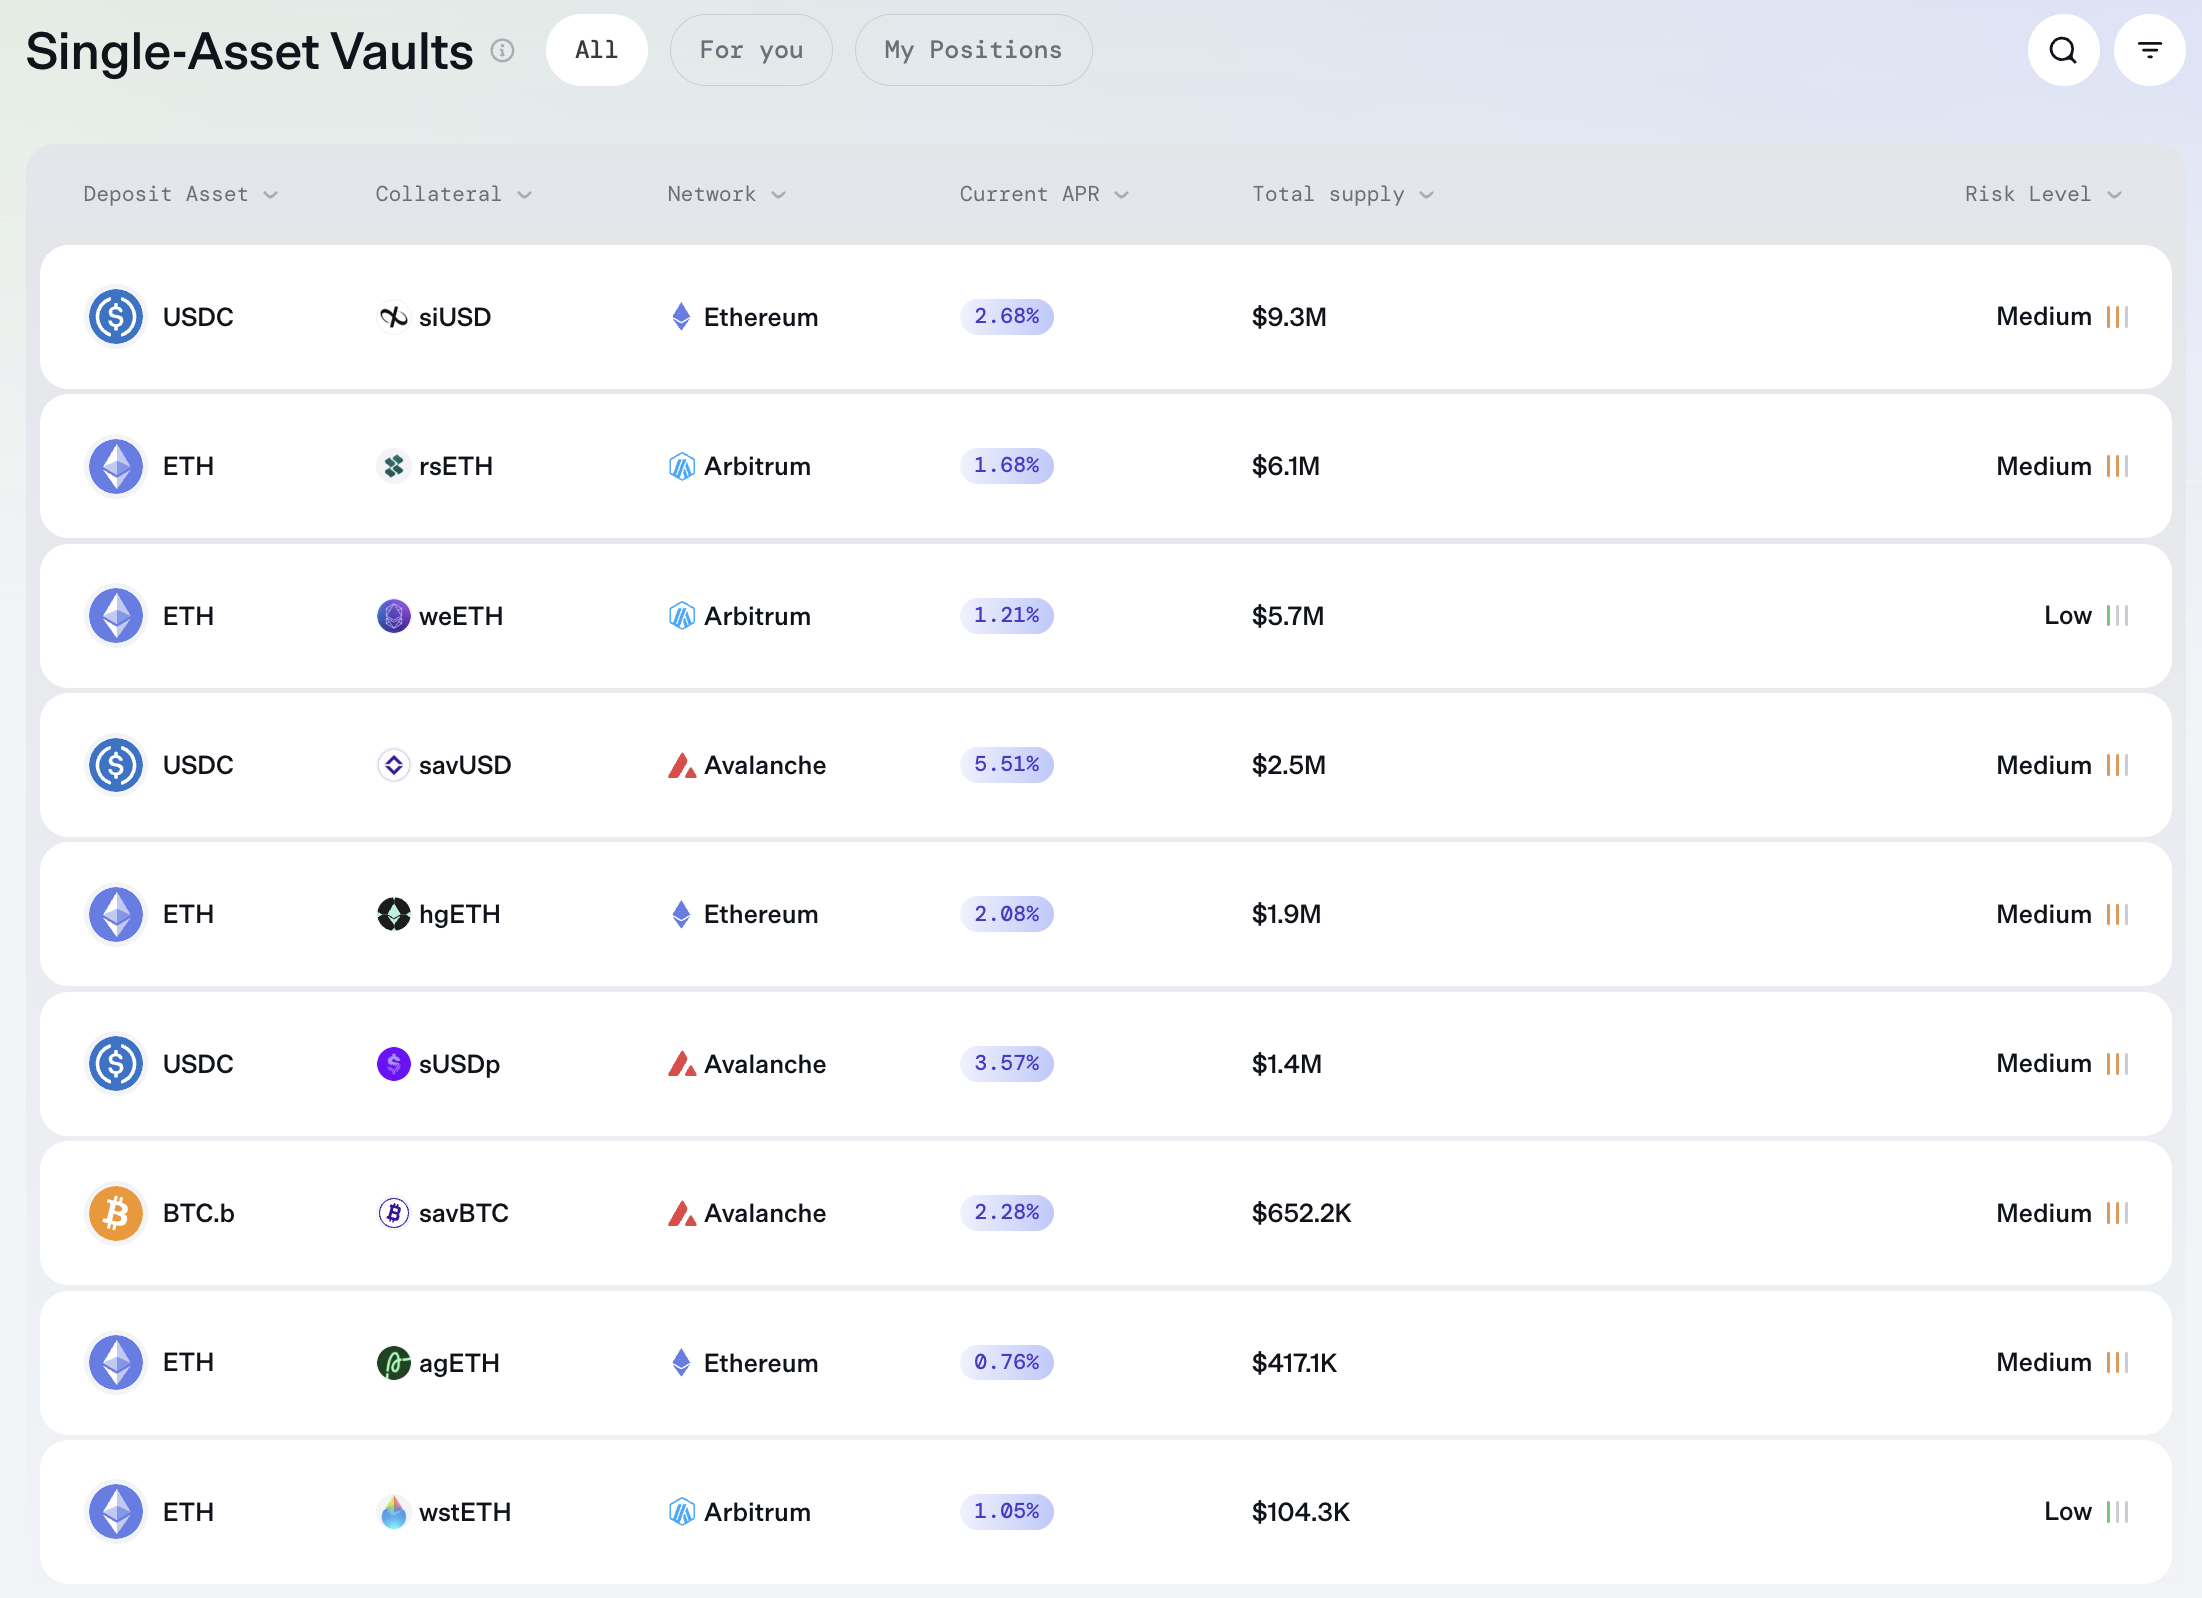Select the All filter pill
2202x1598 pixels.
(x=596, y=50)
